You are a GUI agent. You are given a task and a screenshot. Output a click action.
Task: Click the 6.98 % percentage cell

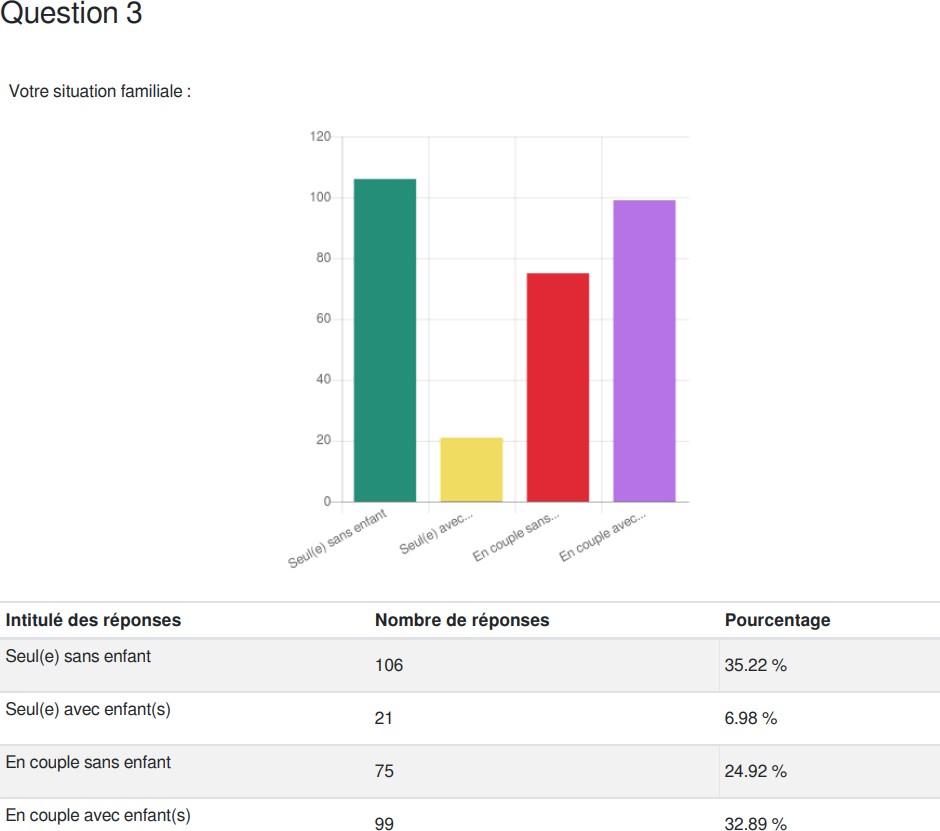pos(751,718)
